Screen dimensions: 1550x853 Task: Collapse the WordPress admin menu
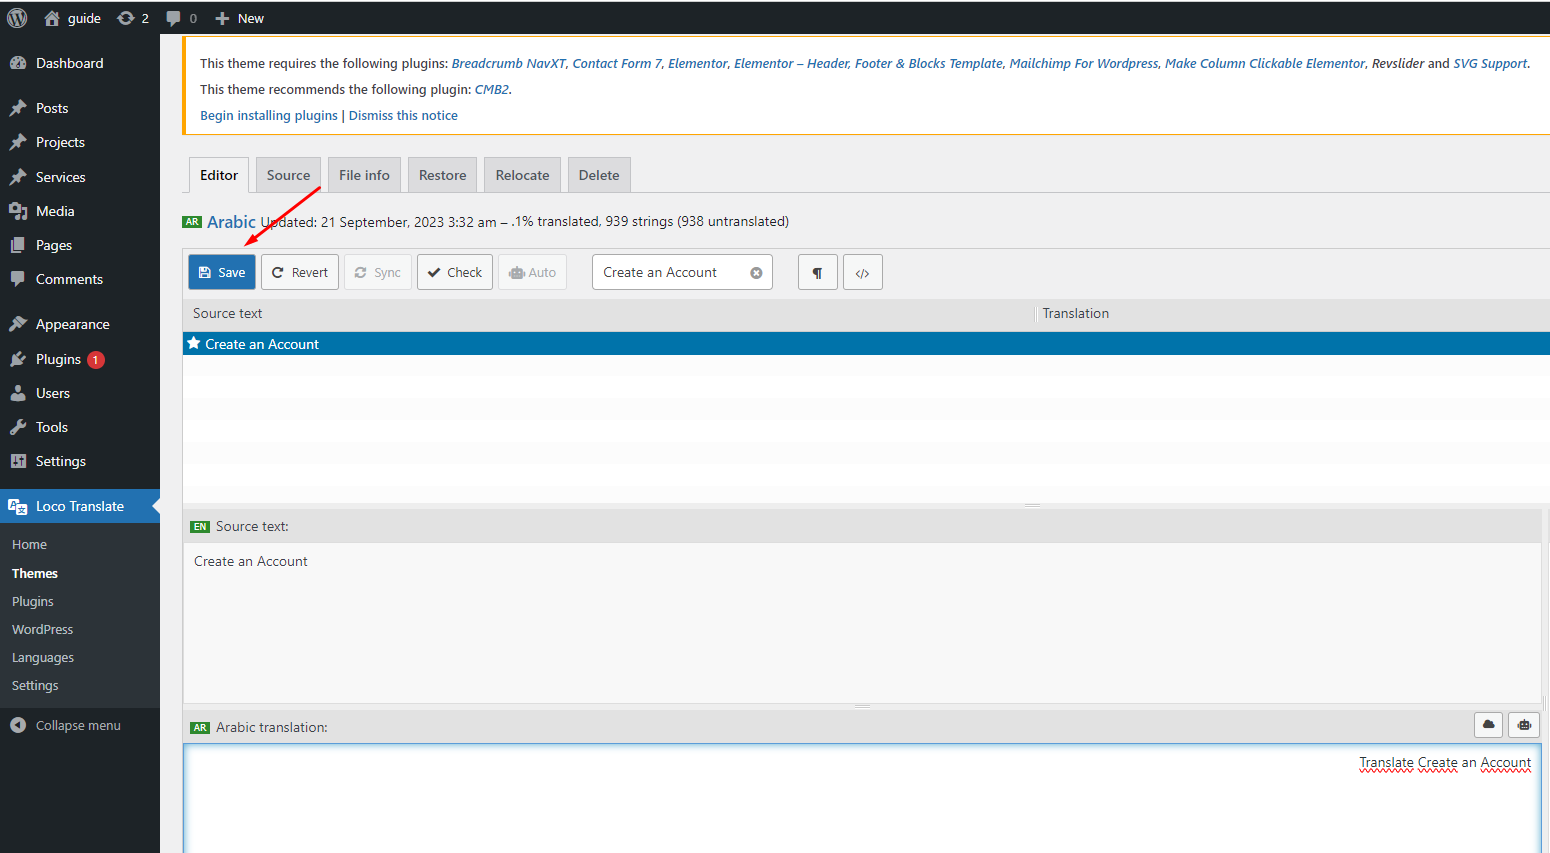tap(66, 726)
